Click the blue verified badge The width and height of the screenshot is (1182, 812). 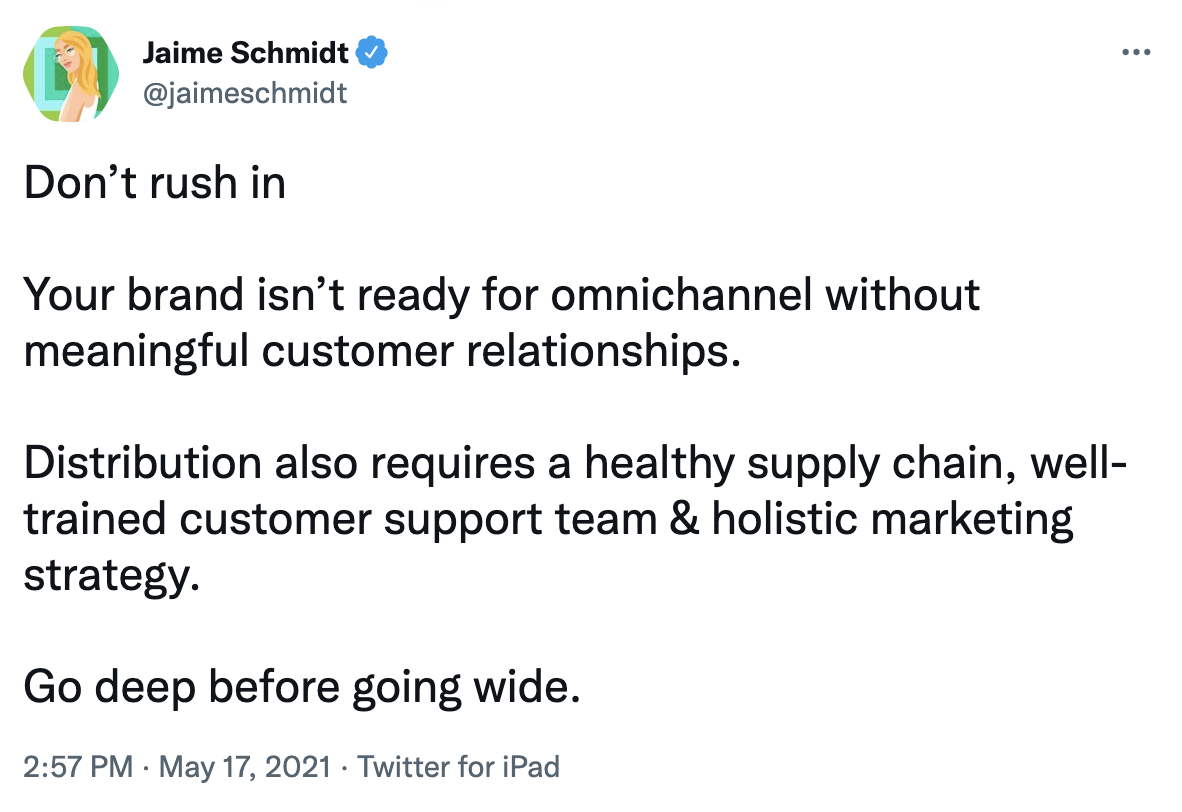coord(373,52)
